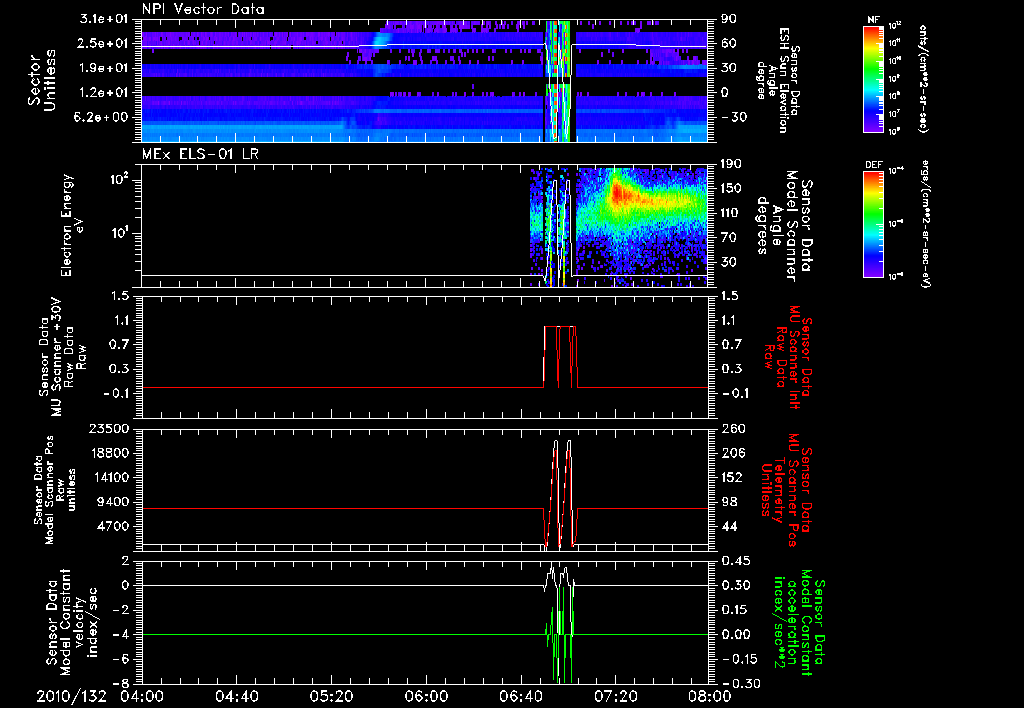Click the 'cnts/(cm**2-sr-sec)' NF units label

click(923, 78)
